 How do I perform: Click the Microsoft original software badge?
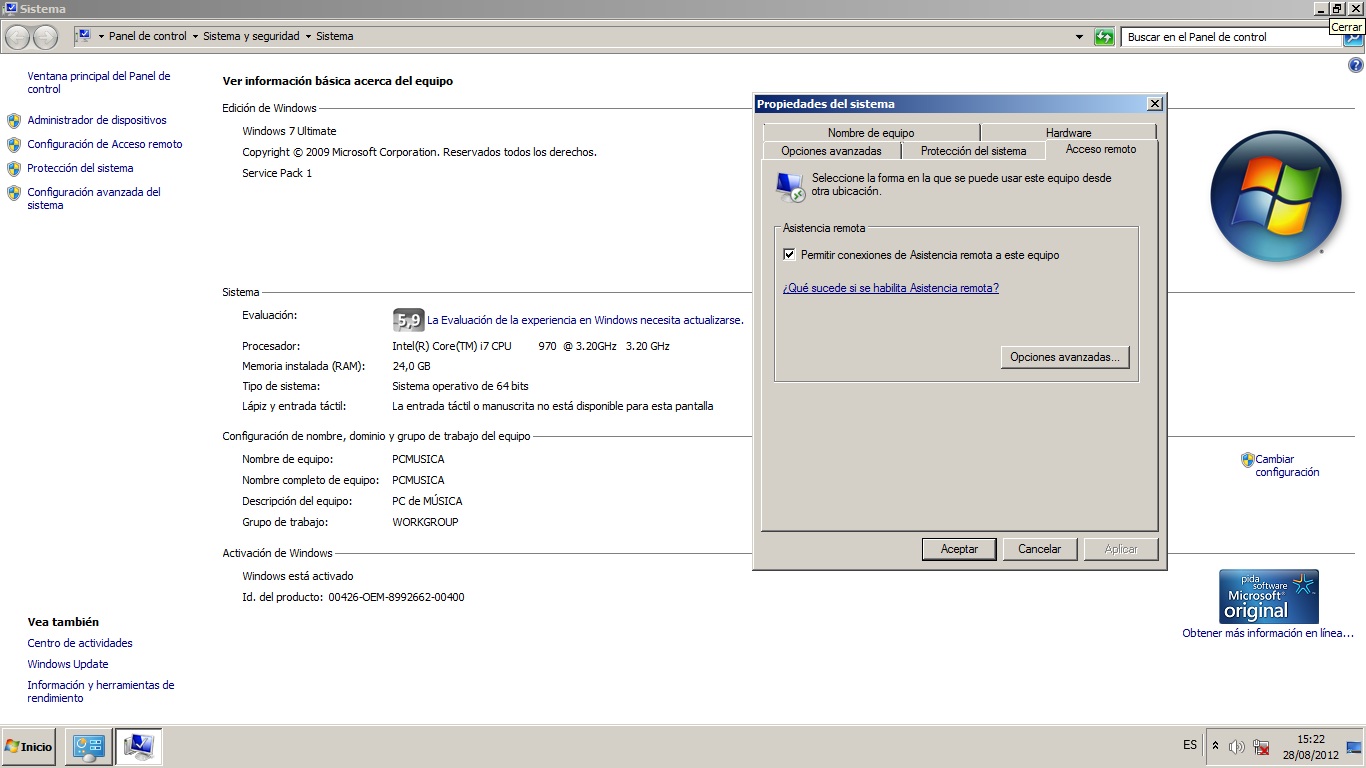tap(1269, 597)
